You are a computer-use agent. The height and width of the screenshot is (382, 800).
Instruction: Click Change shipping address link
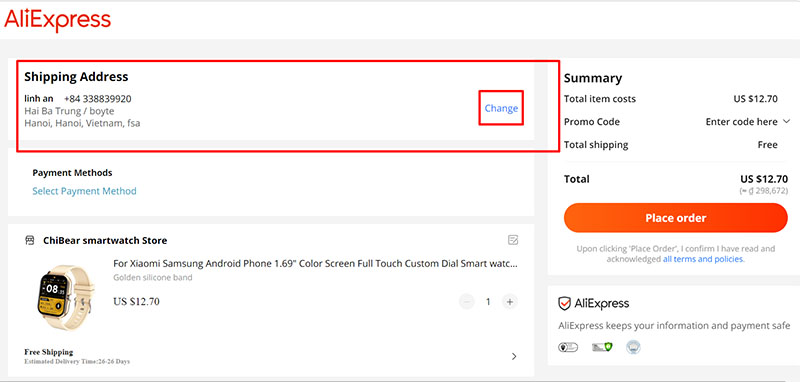pyautogui.click(x=501, y=108)
